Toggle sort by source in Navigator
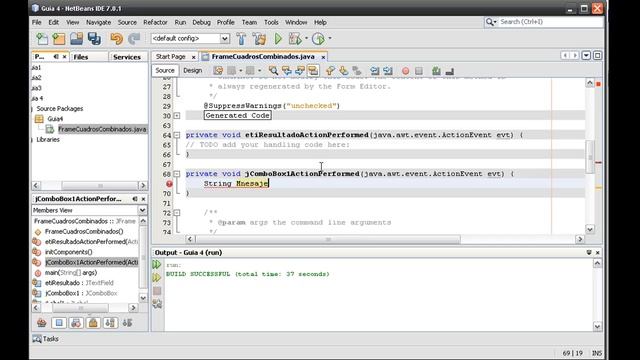640x360 pixels. click(127, 323)
